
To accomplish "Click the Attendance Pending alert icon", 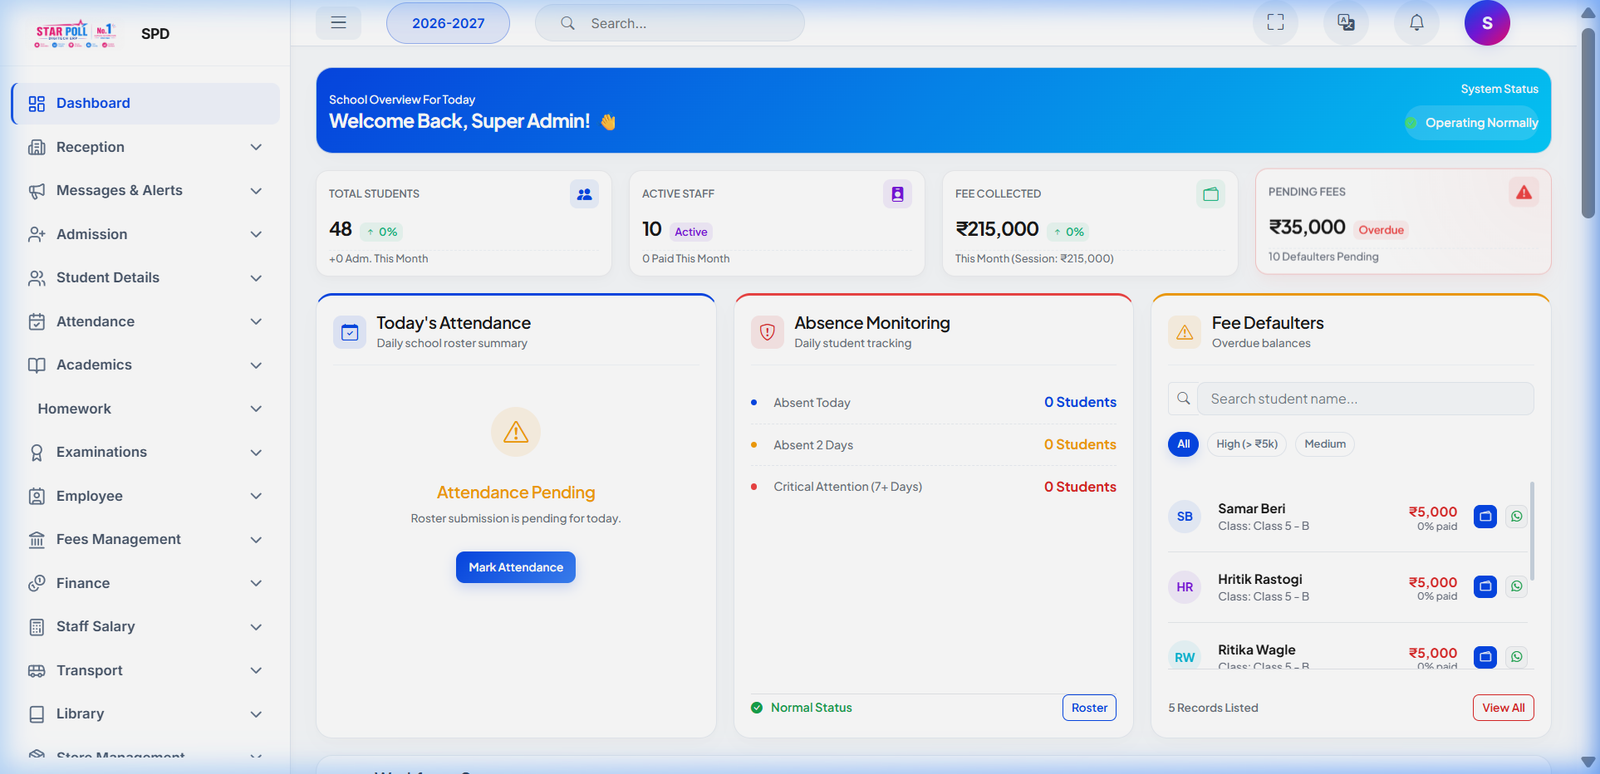I will [516, 432].
